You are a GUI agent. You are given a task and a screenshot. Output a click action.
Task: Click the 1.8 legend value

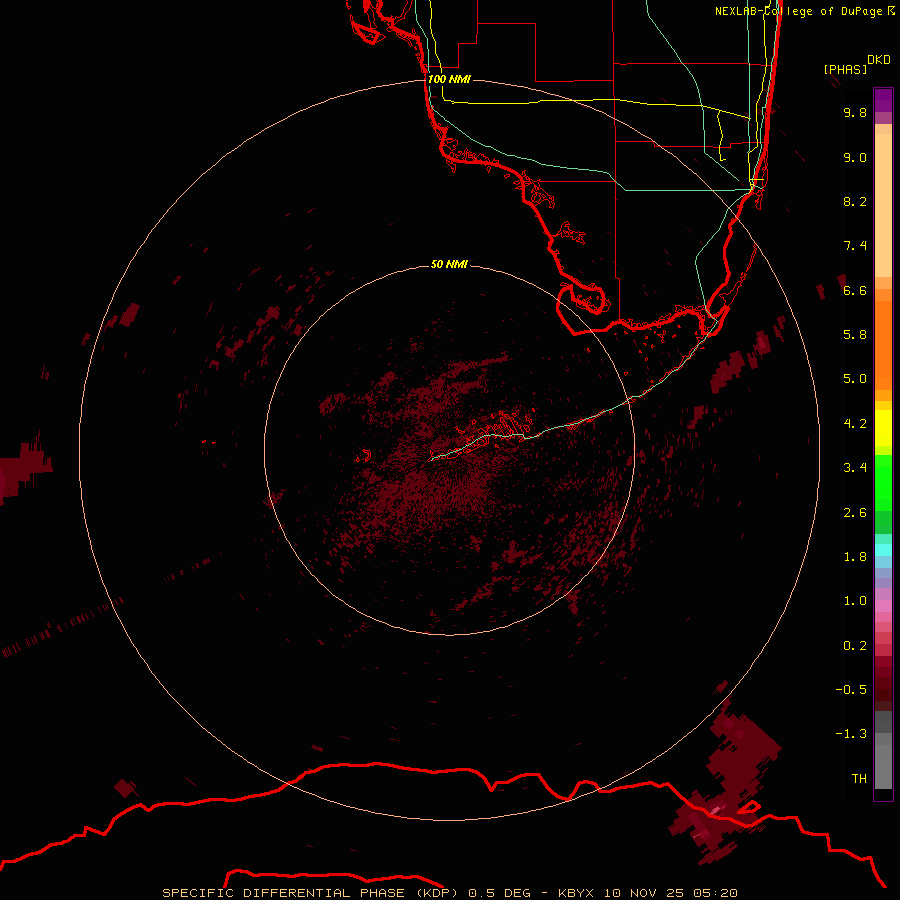click(x=855, y=557)
